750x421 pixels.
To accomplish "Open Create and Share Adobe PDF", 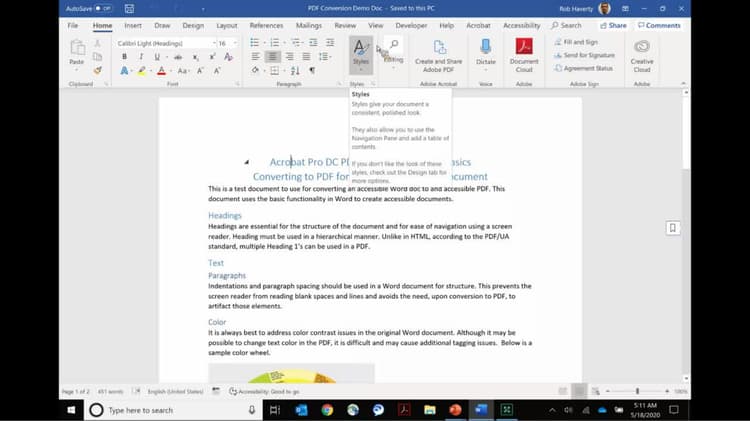I will (x=439, y=56).
